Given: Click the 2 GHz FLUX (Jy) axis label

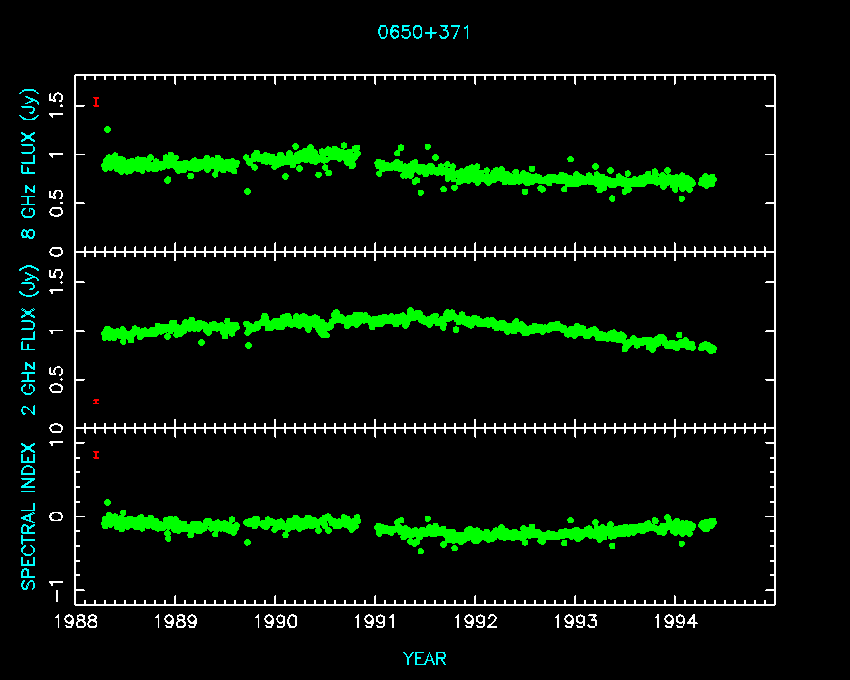Looking at the screenshot, I should (30, 340).
